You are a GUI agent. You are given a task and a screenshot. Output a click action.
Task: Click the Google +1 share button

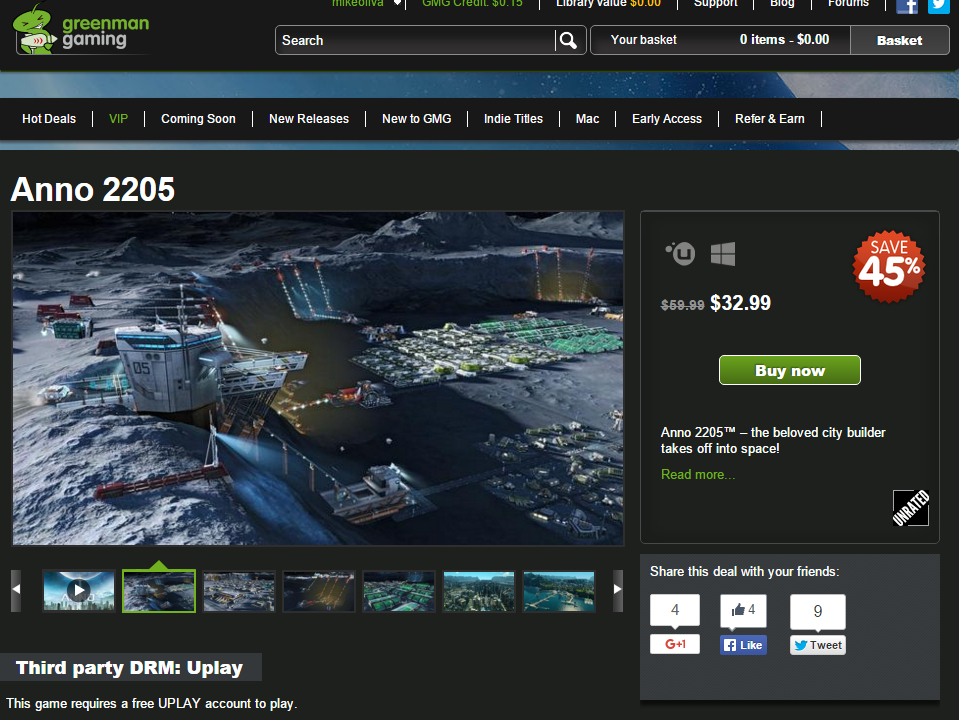[675, 644]
